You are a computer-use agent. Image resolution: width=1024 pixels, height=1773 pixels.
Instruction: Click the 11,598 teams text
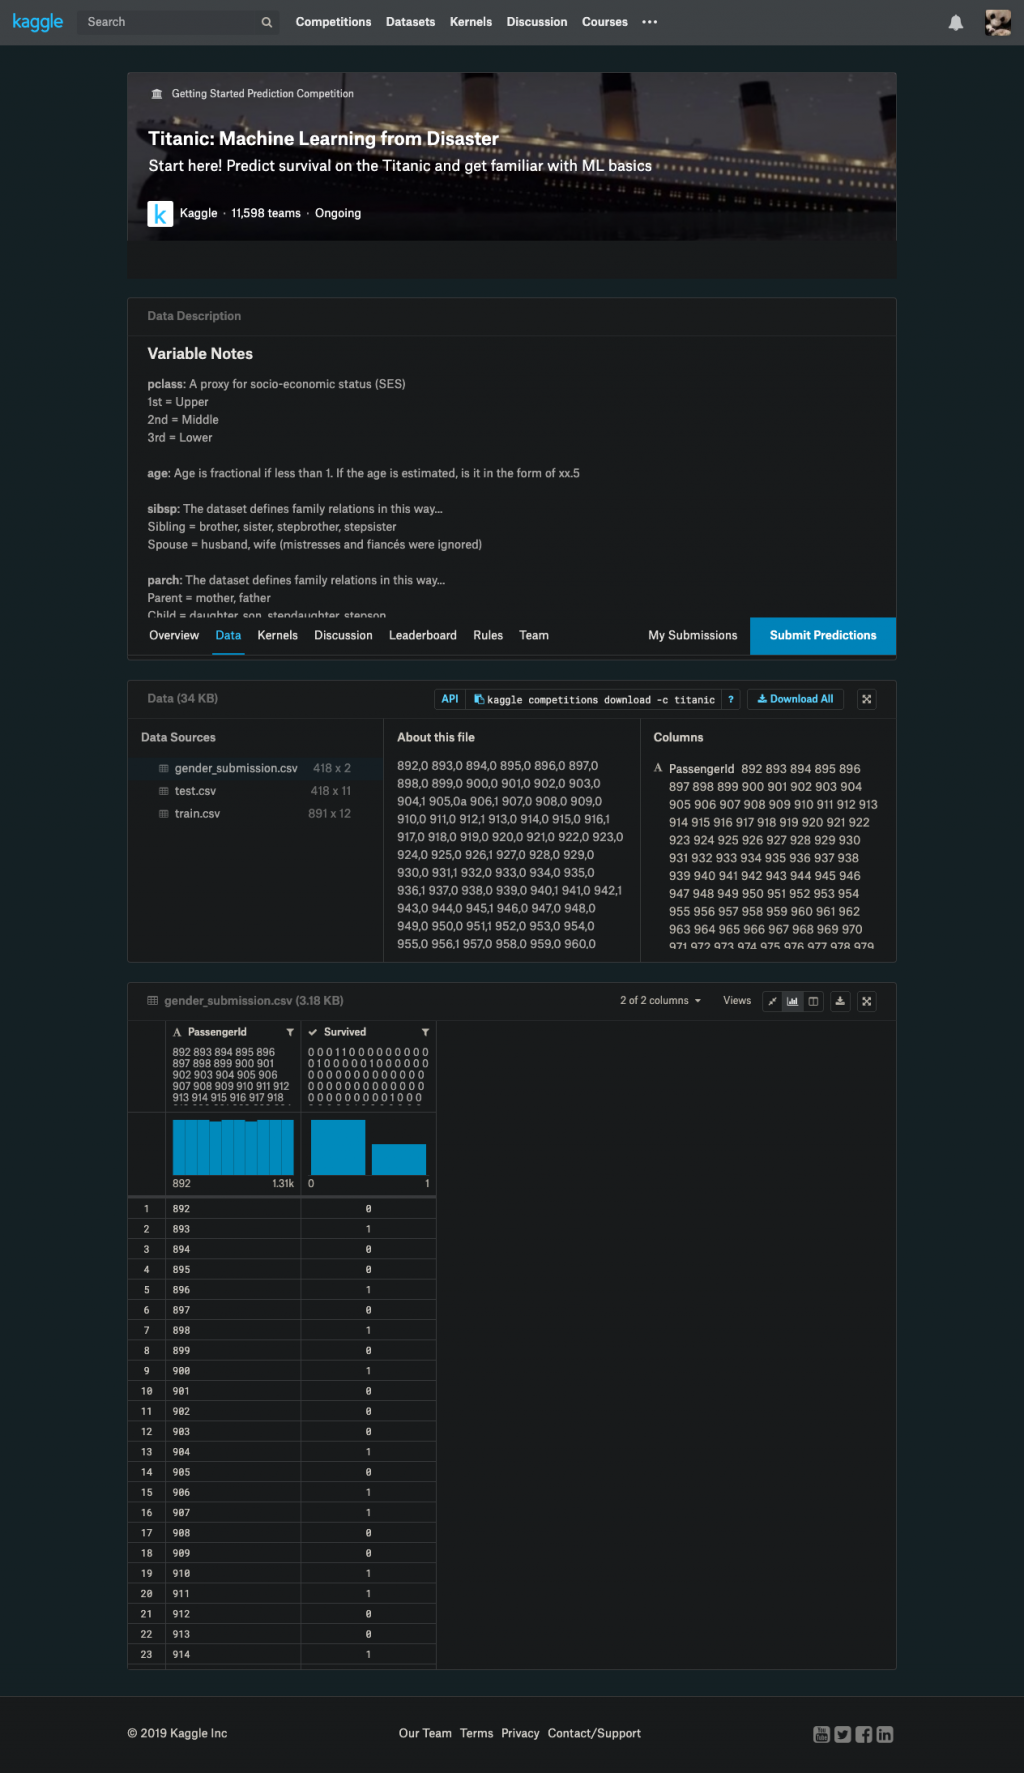tap(266, 214)
